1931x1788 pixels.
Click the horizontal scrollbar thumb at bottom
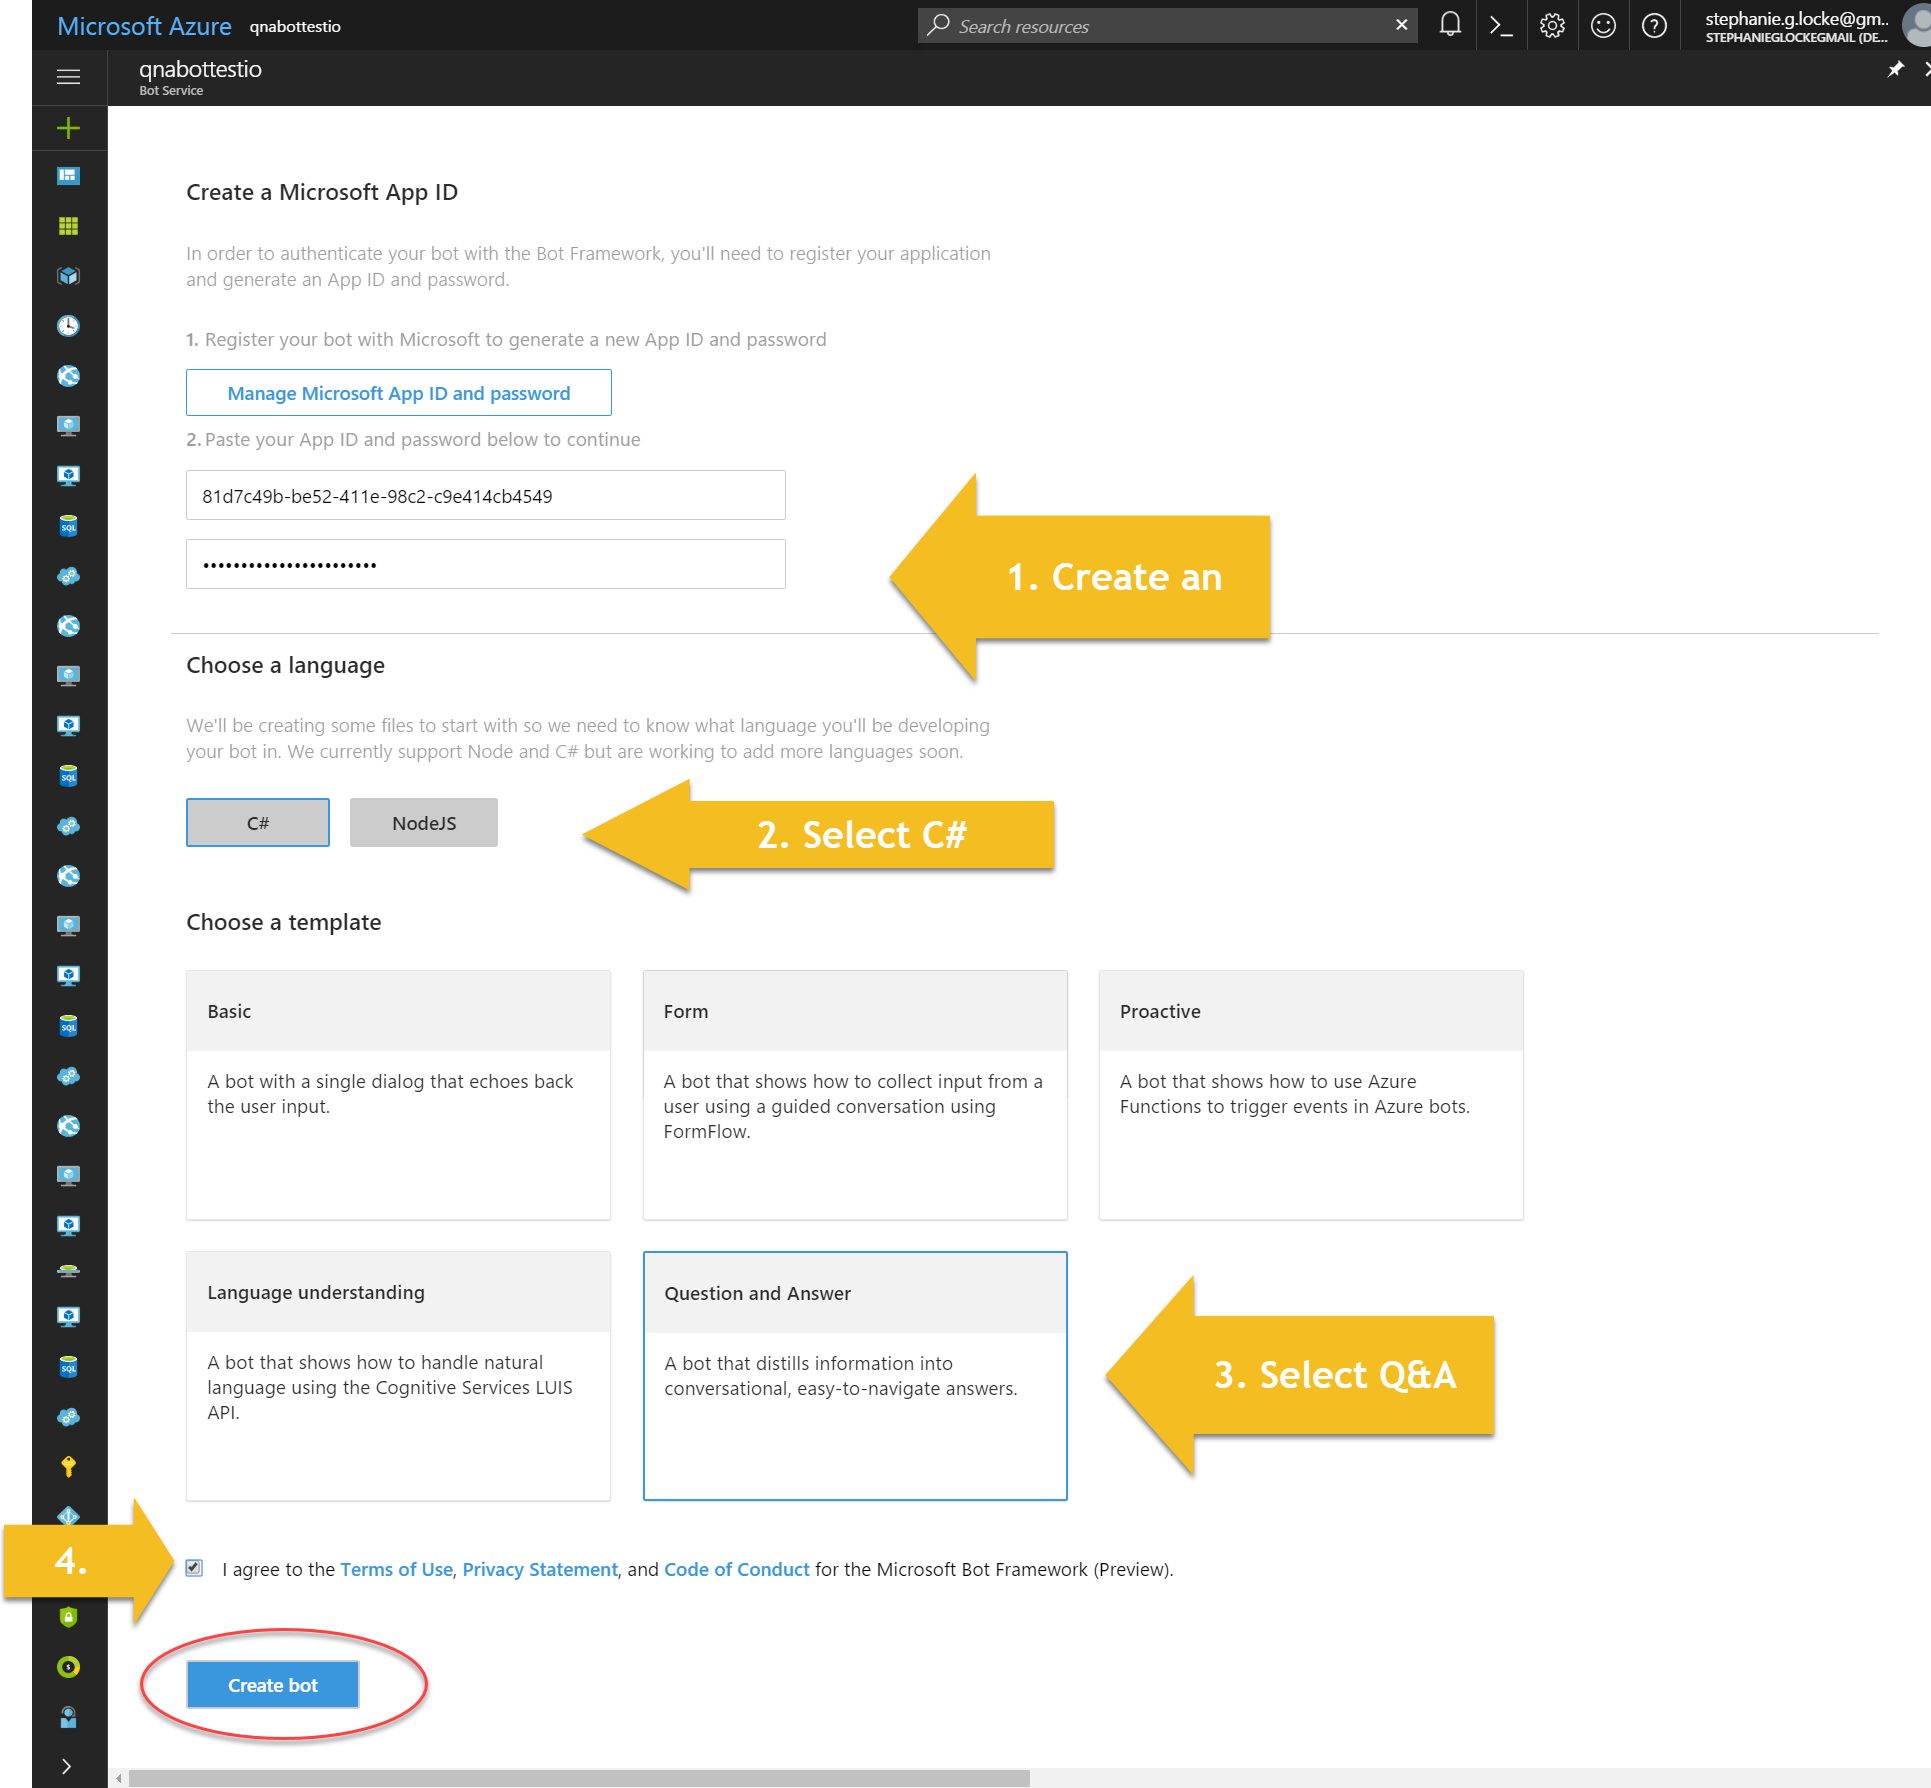(x=579, y=1778)
